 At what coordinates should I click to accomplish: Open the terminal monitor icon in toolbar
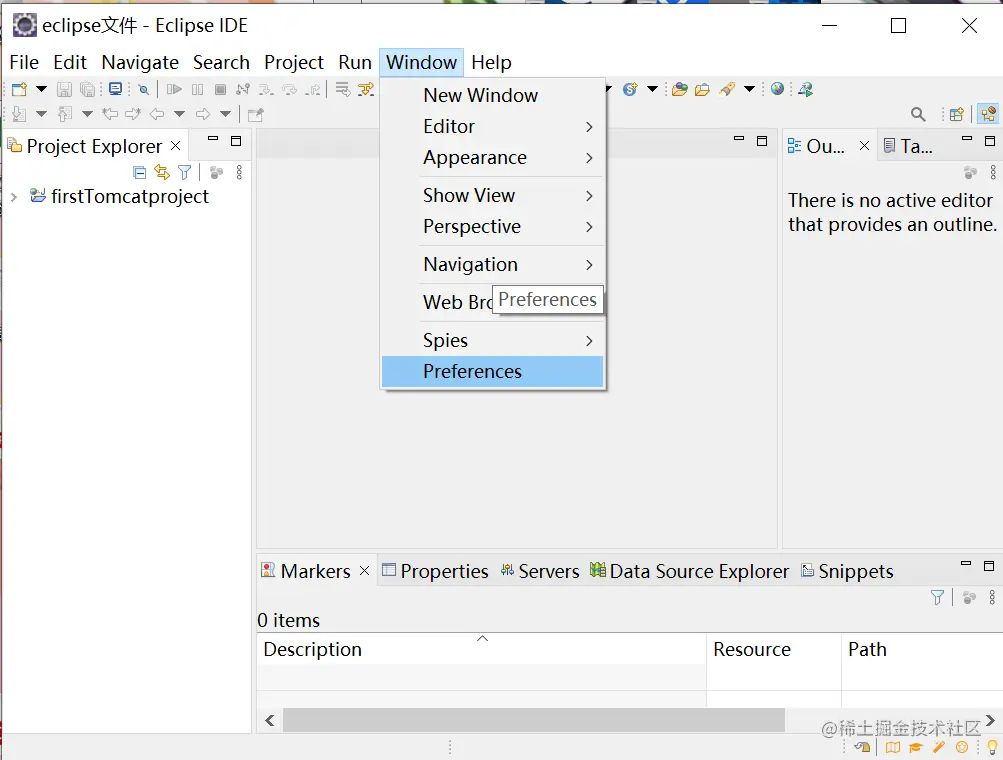click(x=115, y=89)
